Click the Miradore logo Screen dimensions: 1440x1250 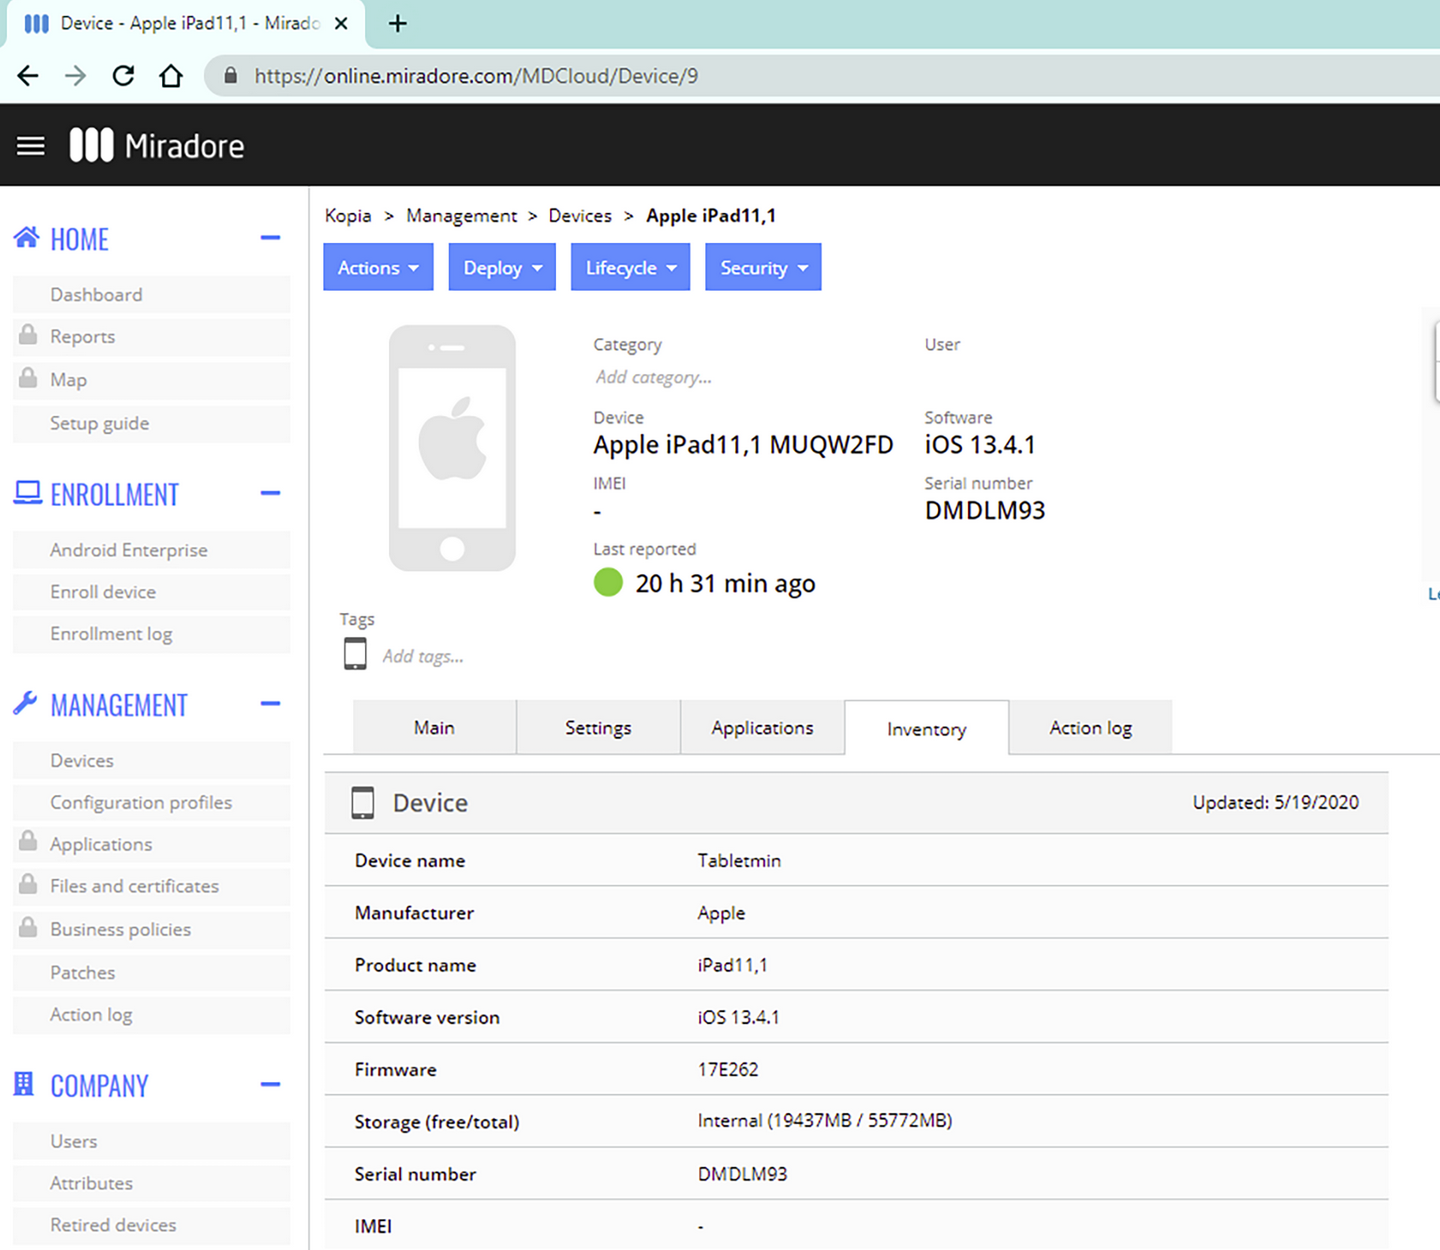157,146
